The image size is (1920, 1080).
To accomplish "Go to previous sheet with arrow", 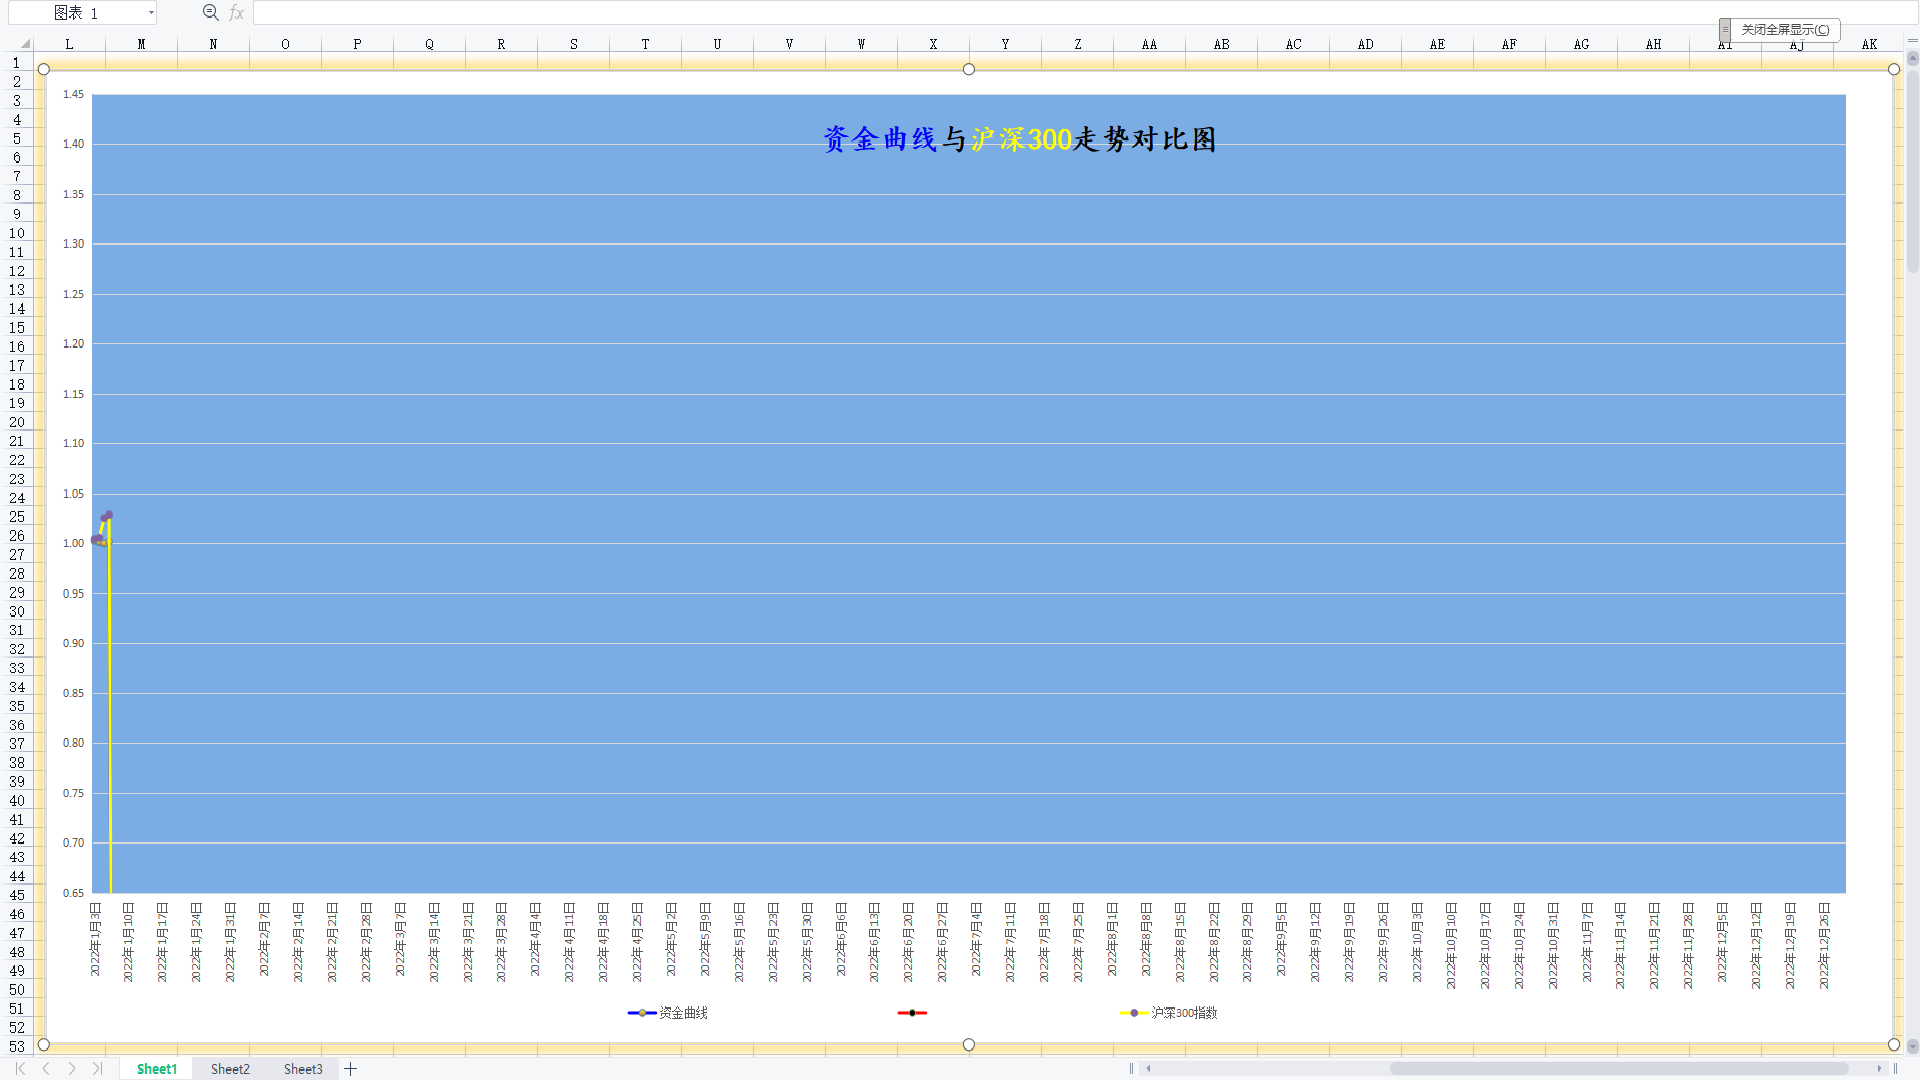I will (46, 1069).
